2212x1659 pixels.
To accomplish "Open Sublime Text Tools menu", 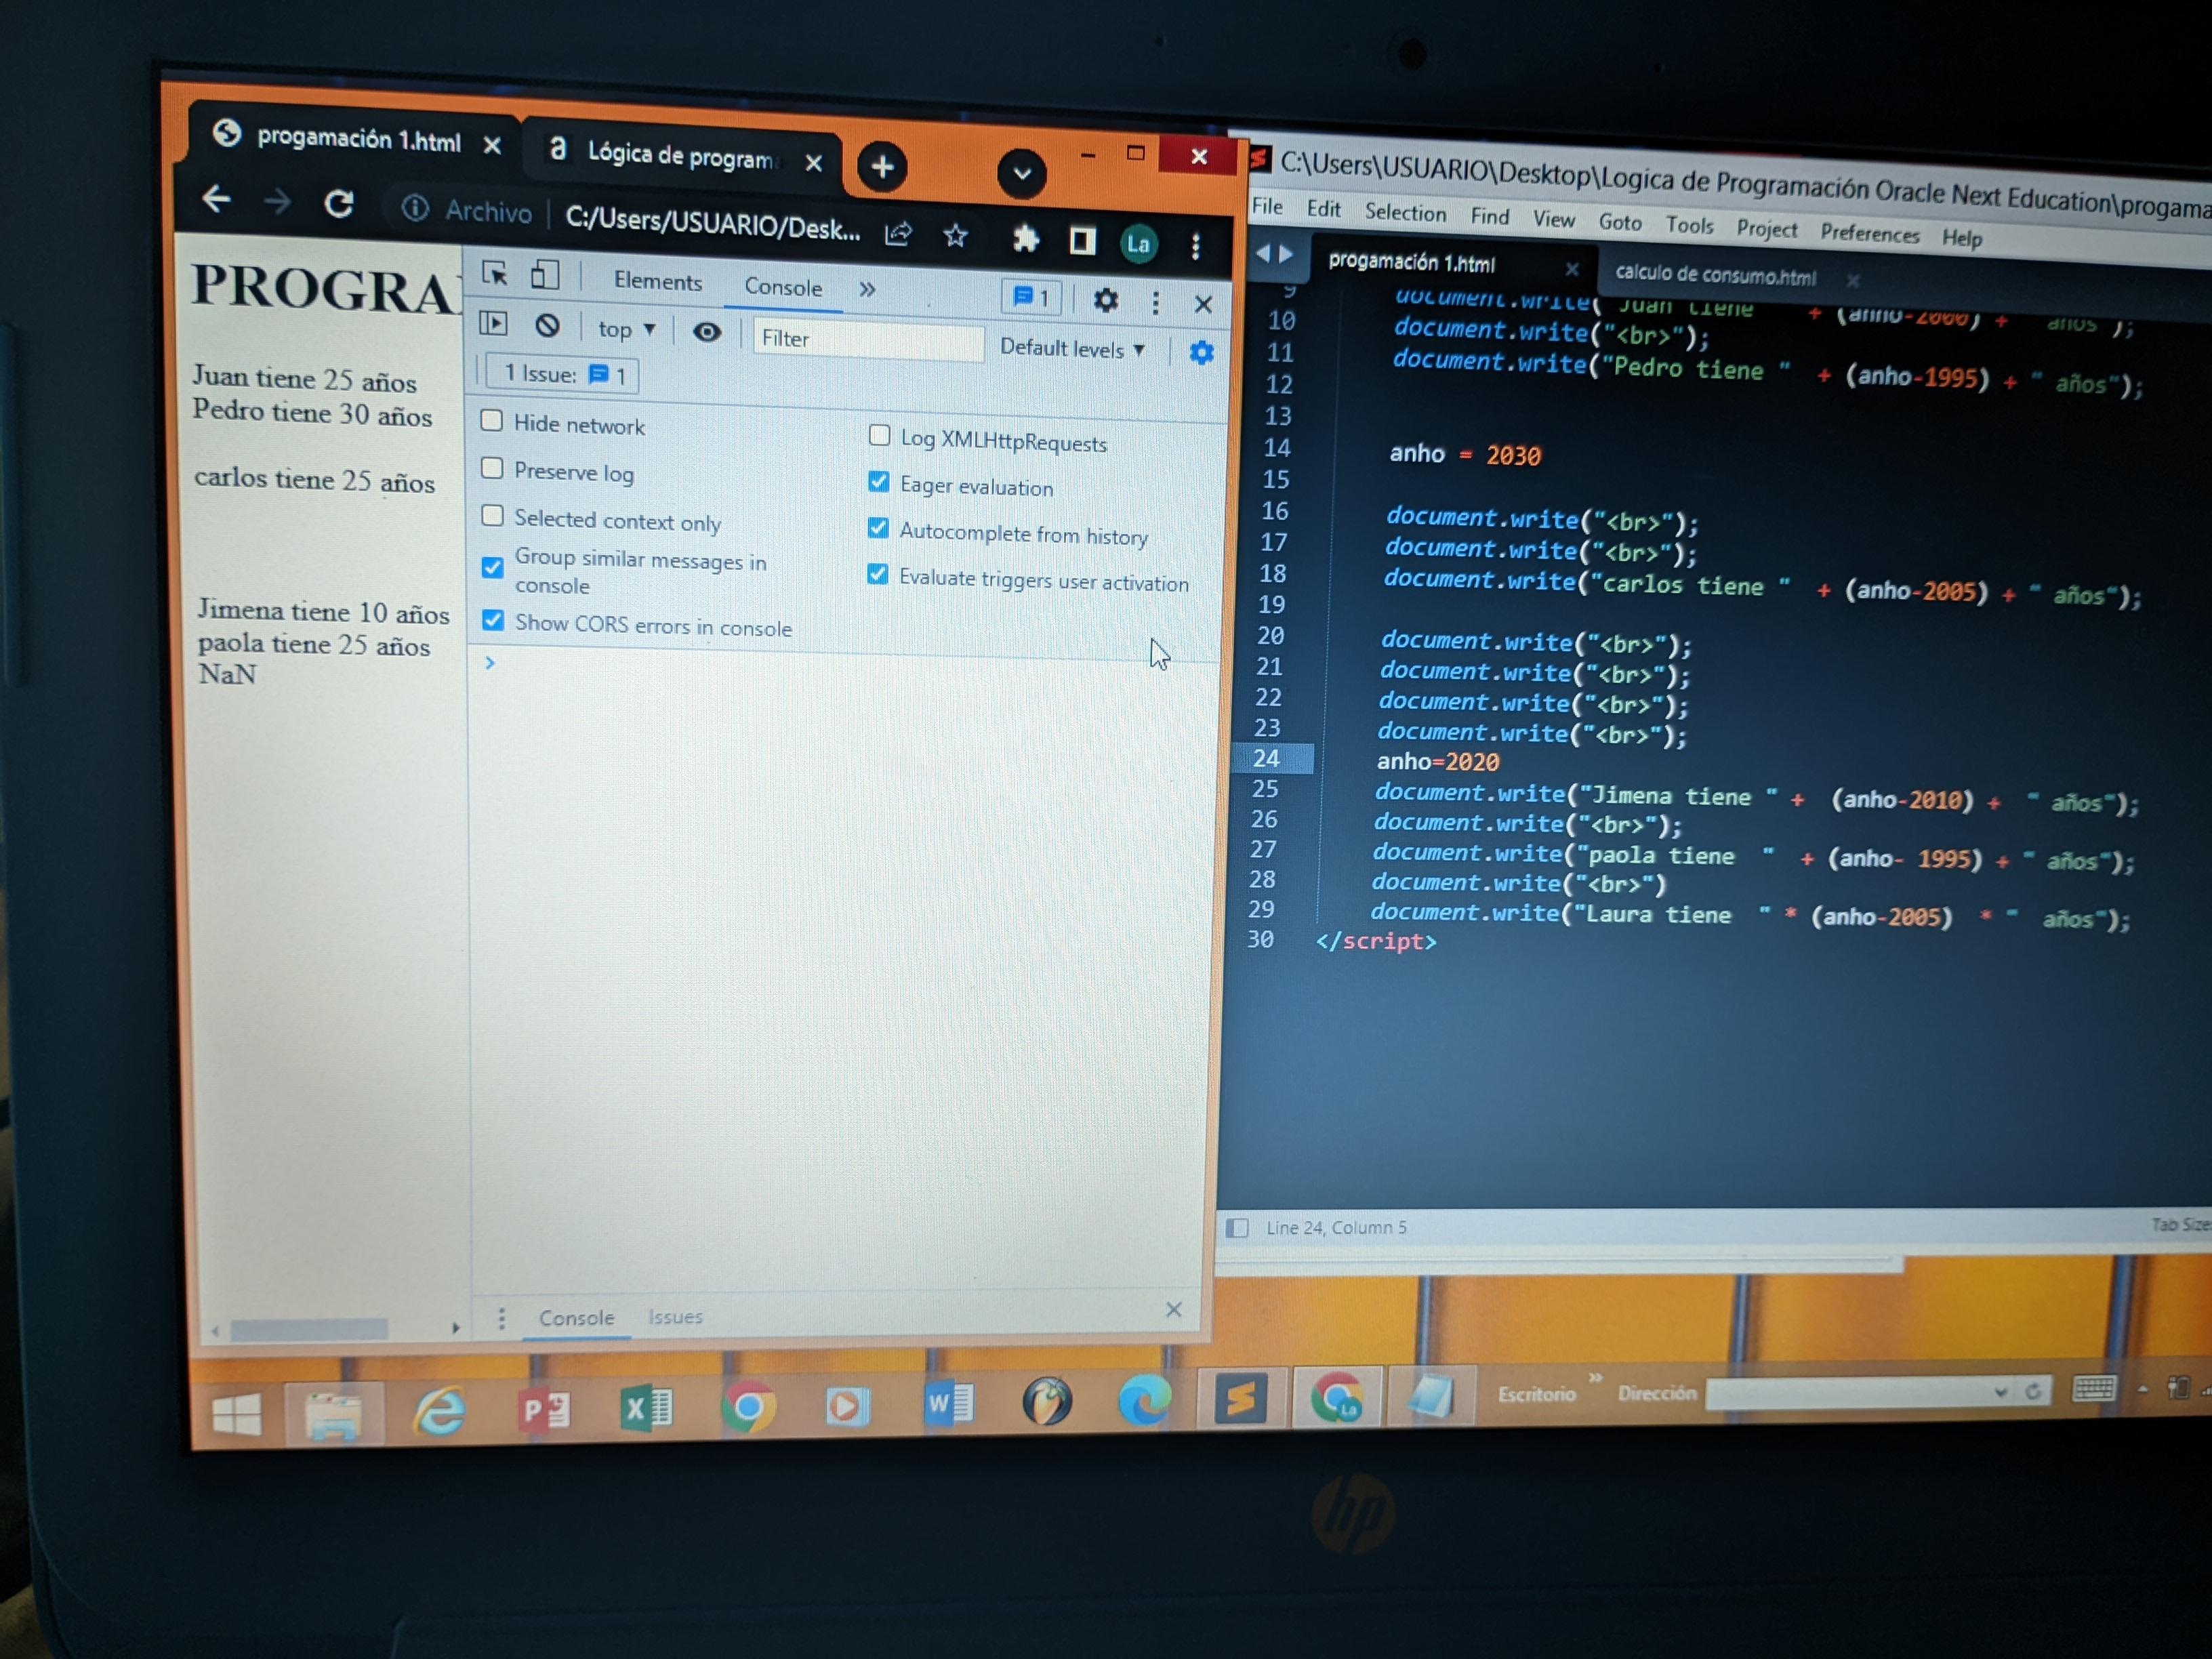I will coord(1689,225).
